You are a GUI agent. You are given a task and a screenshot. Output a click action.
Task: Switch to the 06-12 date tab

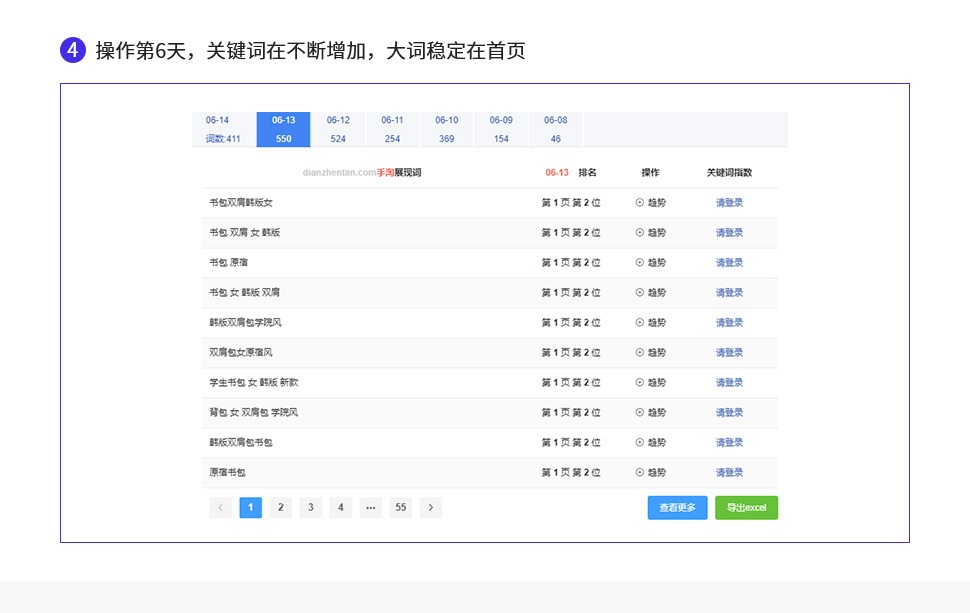click(x=338, y=129)
